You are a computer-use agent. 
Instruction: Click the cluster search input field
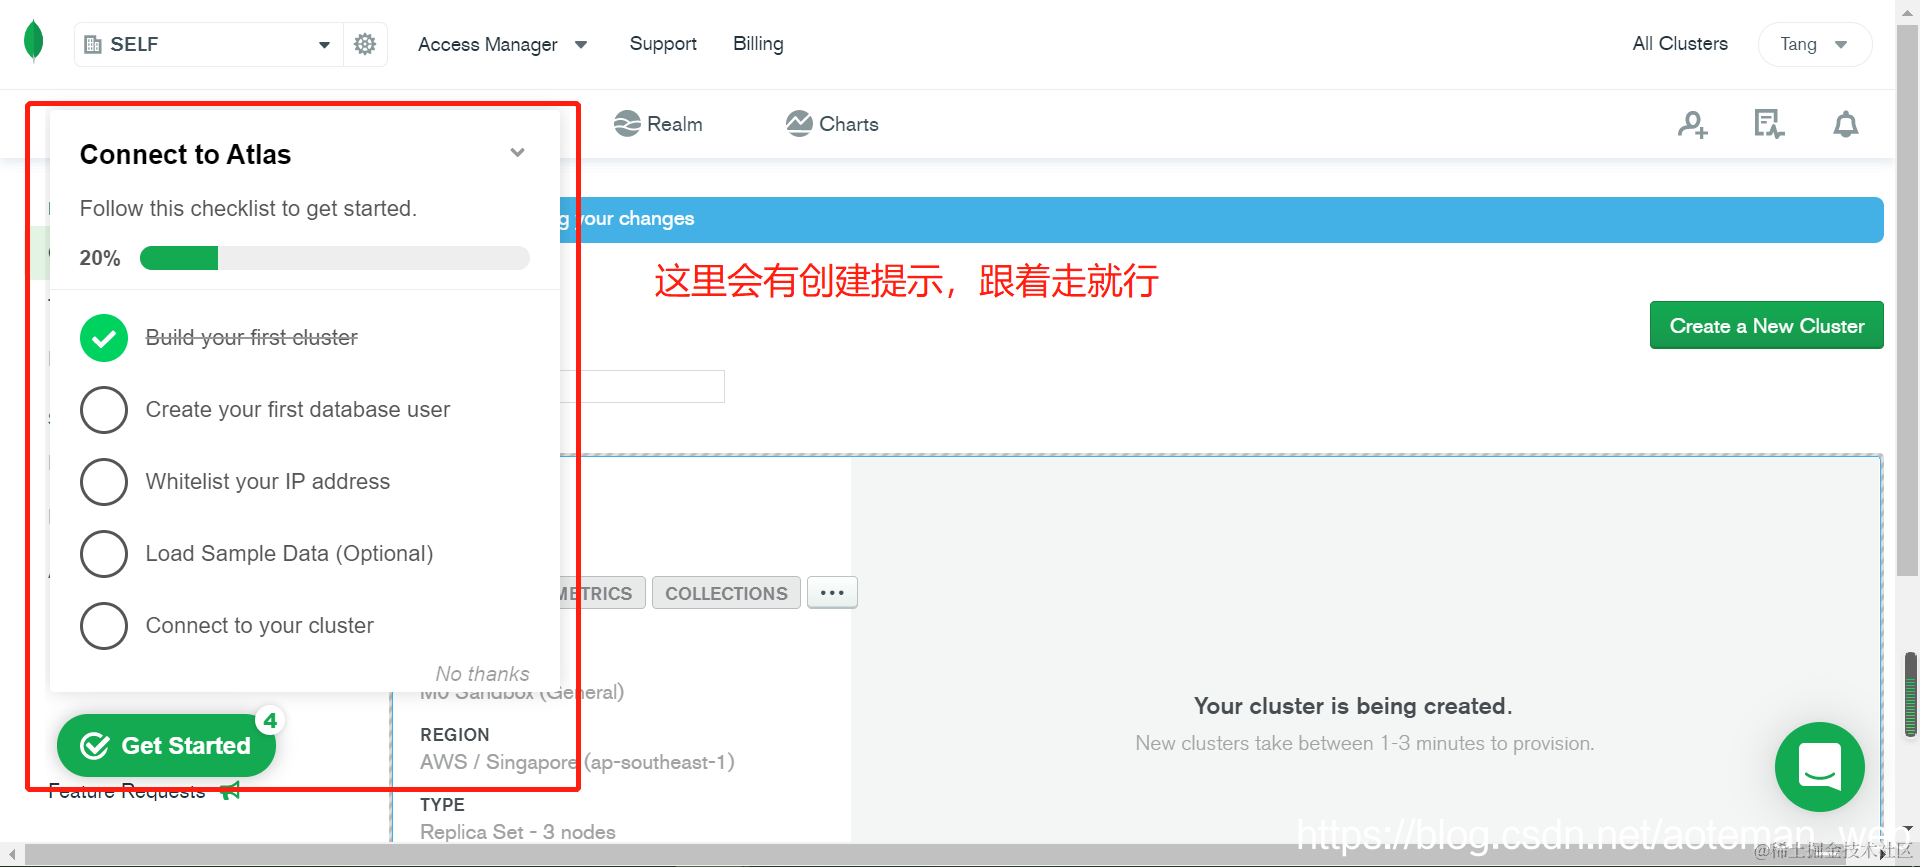pyautogui.click(x=642, y=387)
